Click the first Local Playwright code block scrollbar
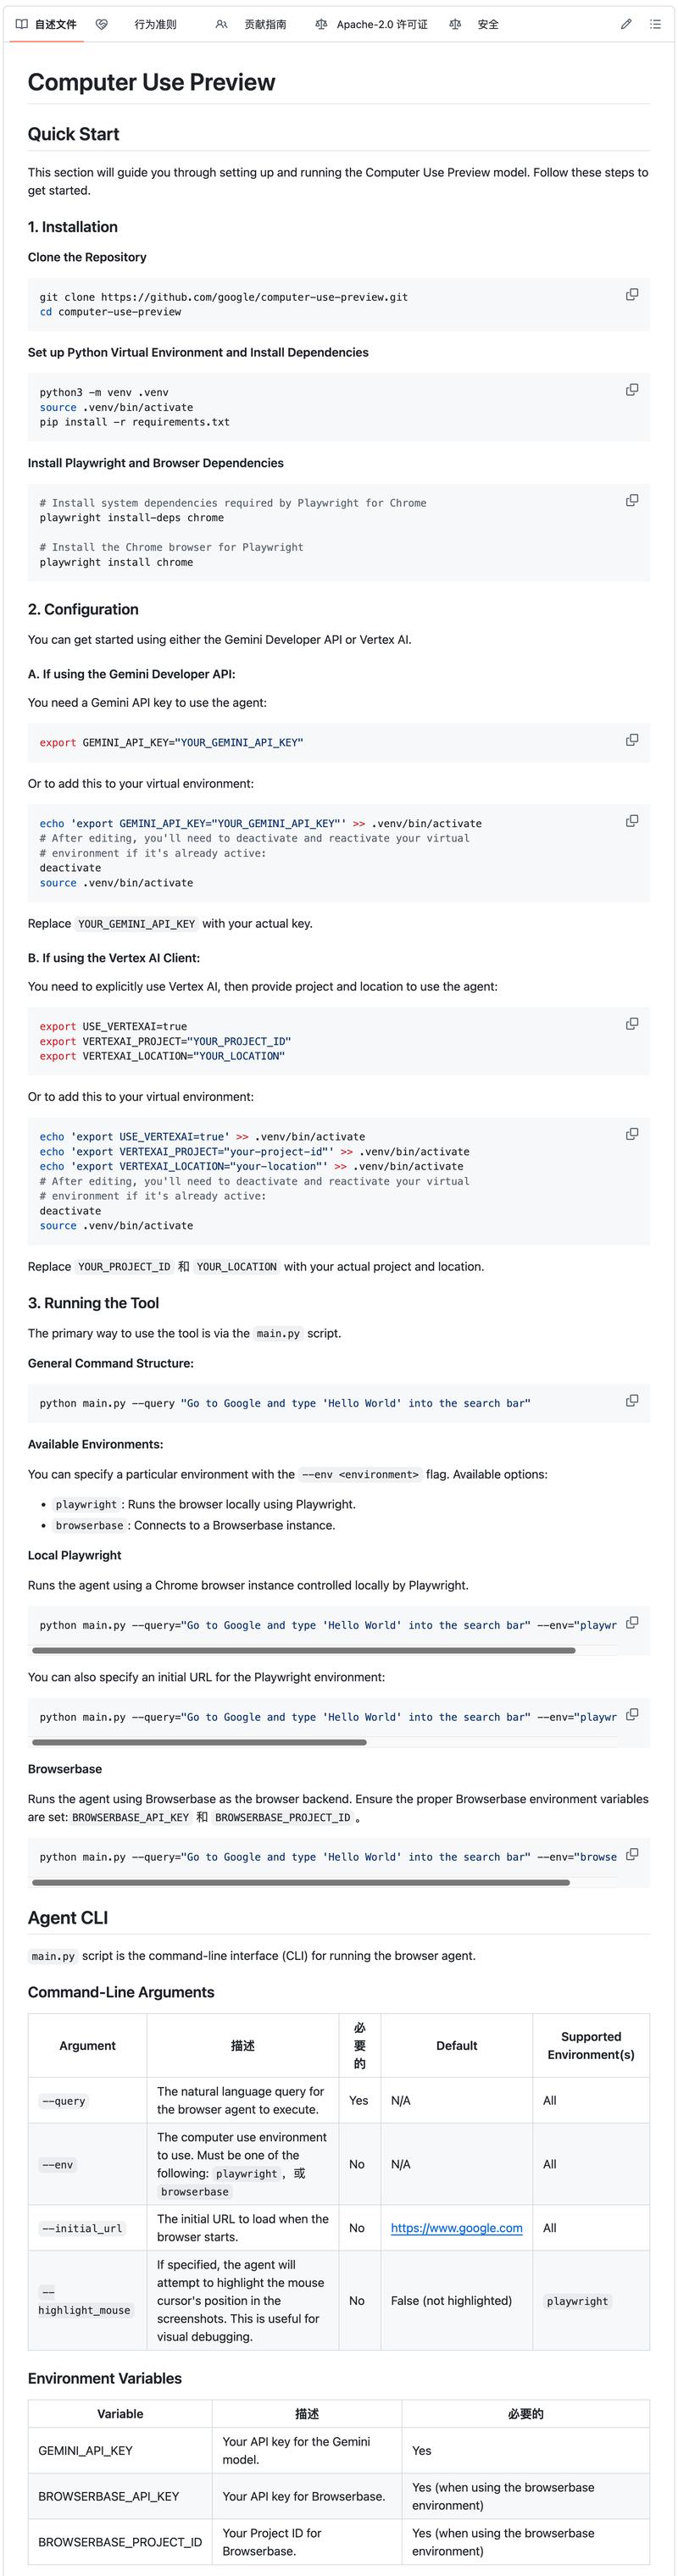Image resolution: width=678 pixels, height=2576 pixels. click(x=303, y=1650)
